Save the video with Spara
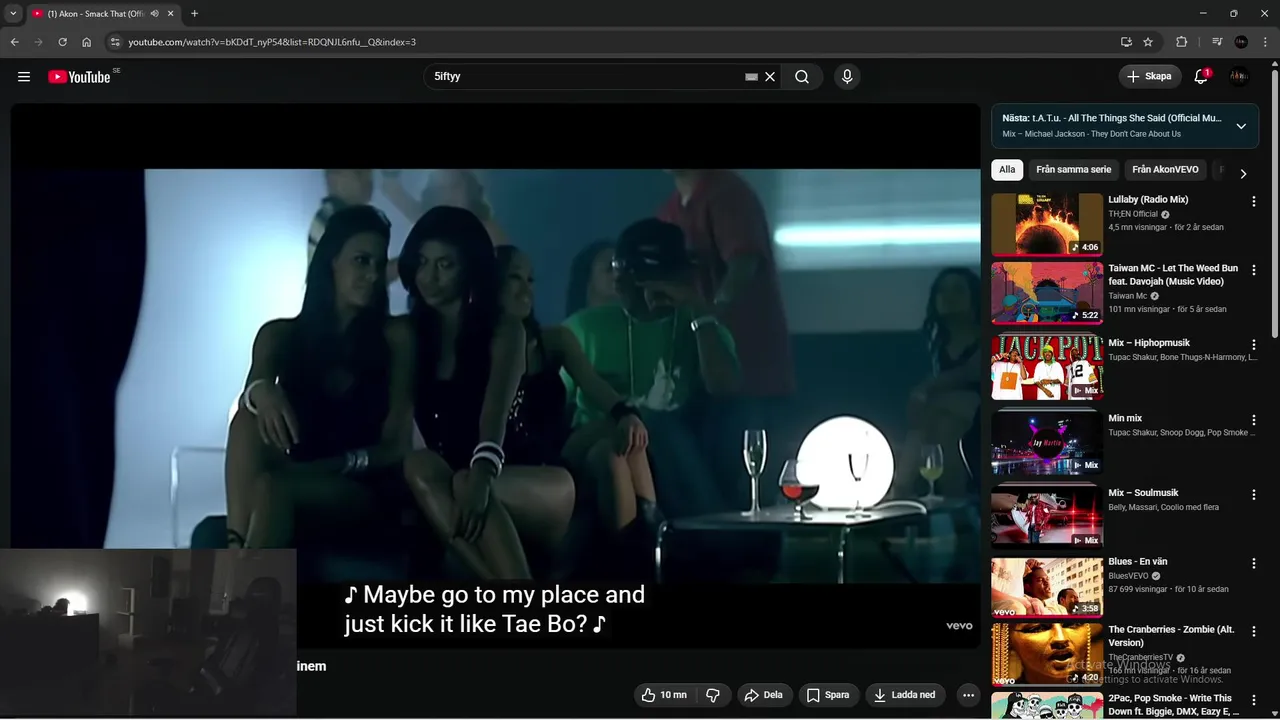The image size is (1280, 720). [828, 695]
